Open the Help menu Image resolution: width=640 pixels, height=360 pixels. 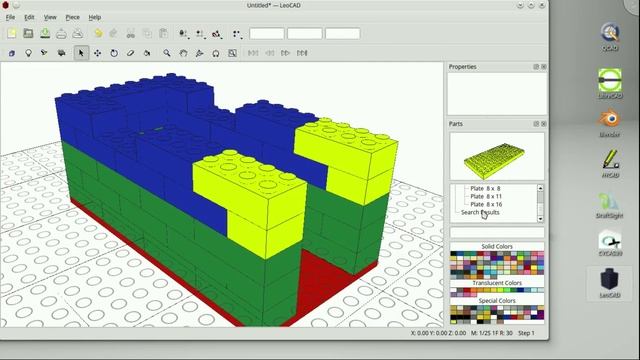(x=95, y=17)
